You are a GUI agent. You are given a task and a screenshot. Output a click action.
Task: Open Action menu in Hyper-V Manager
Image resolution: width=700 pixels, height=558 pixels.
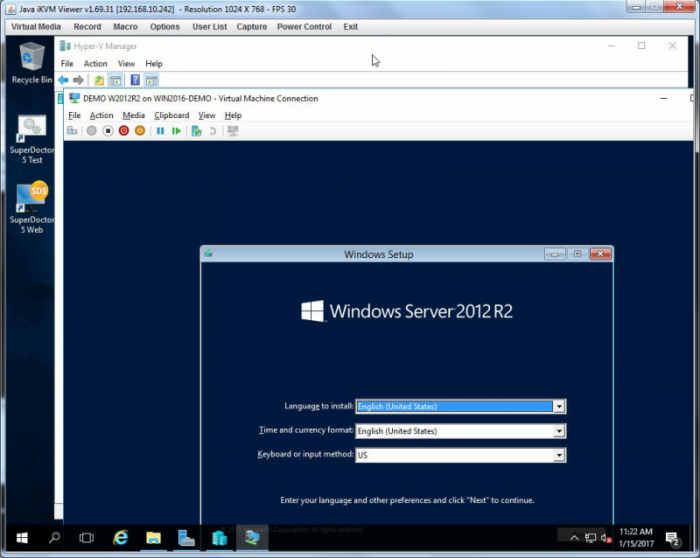96,63
